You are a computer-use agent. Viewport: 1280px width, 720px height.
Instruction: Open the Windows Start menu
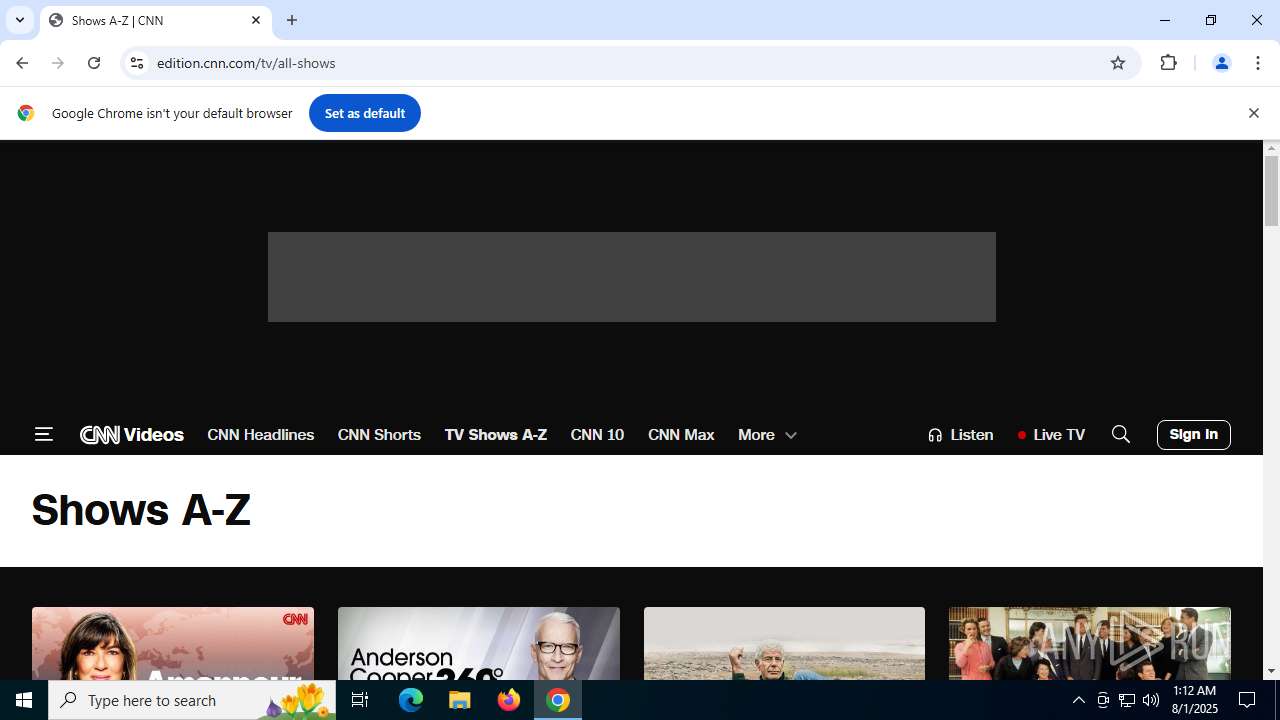[24, 700]
